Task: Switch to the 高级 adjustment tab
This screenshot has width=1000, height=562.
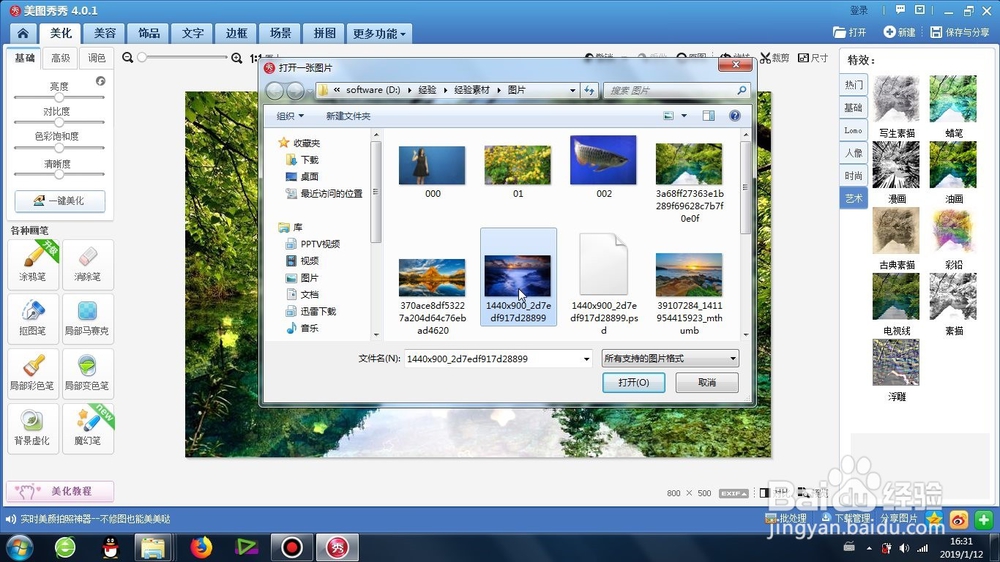Action: click(x=61, y=58)
